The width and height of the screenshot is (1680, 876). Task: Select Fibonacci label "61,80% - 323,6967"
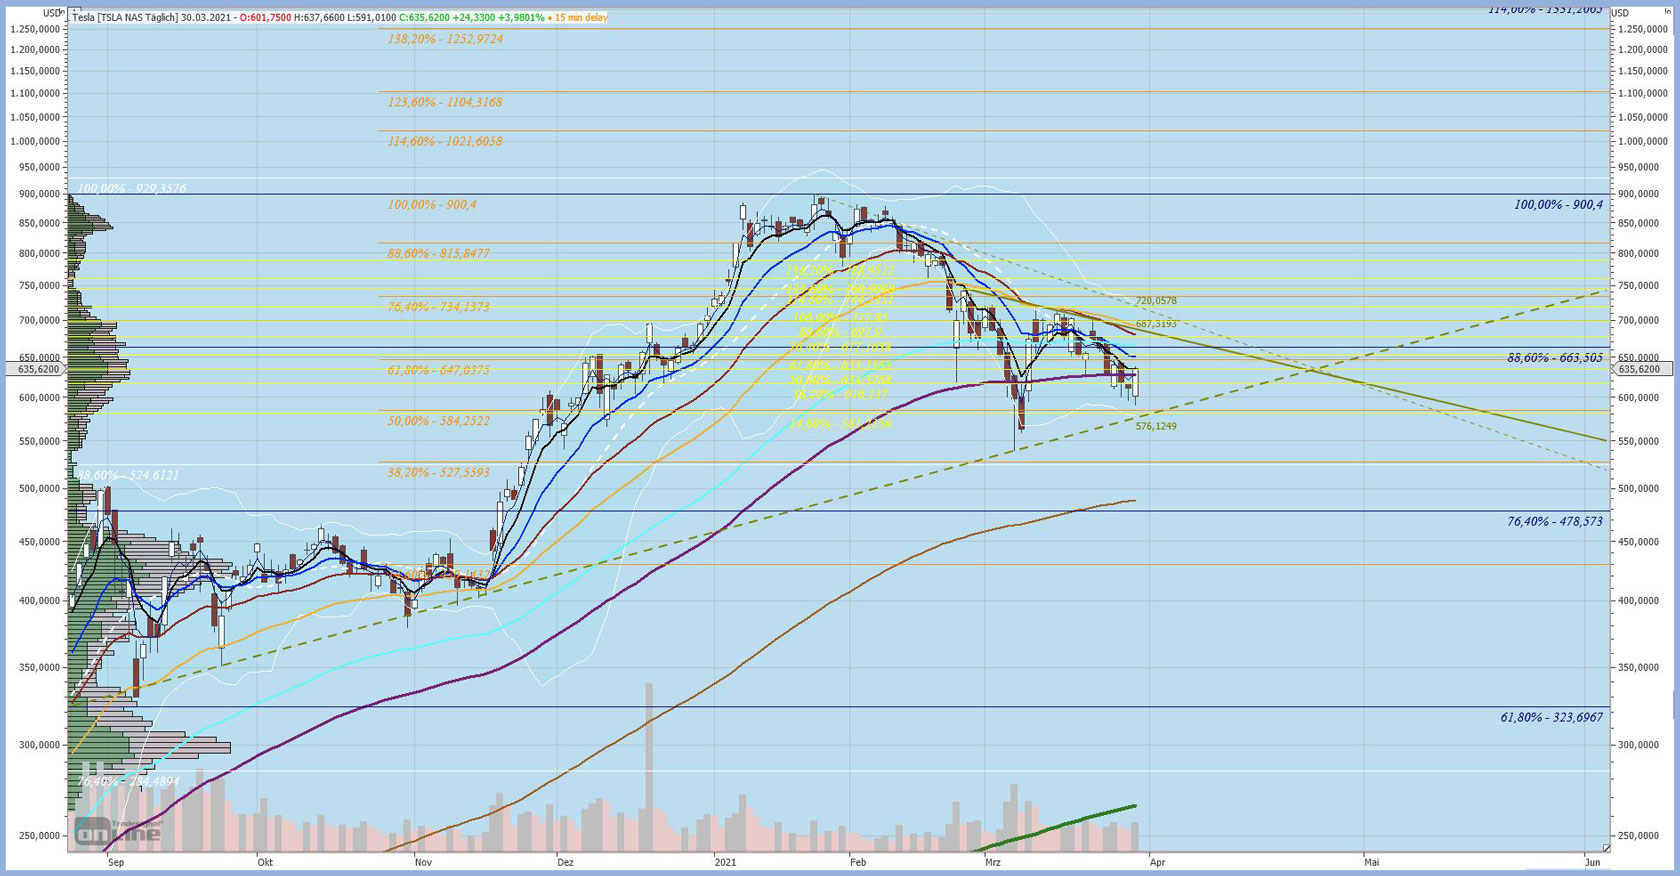[1552, 717]
